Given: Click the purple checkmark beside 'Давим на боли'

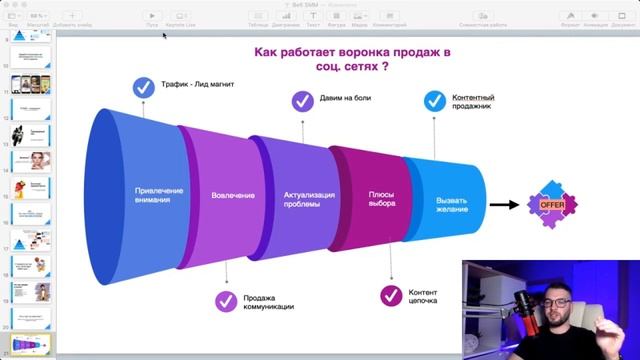Looking at the screenshot, I should click(302, 101).
